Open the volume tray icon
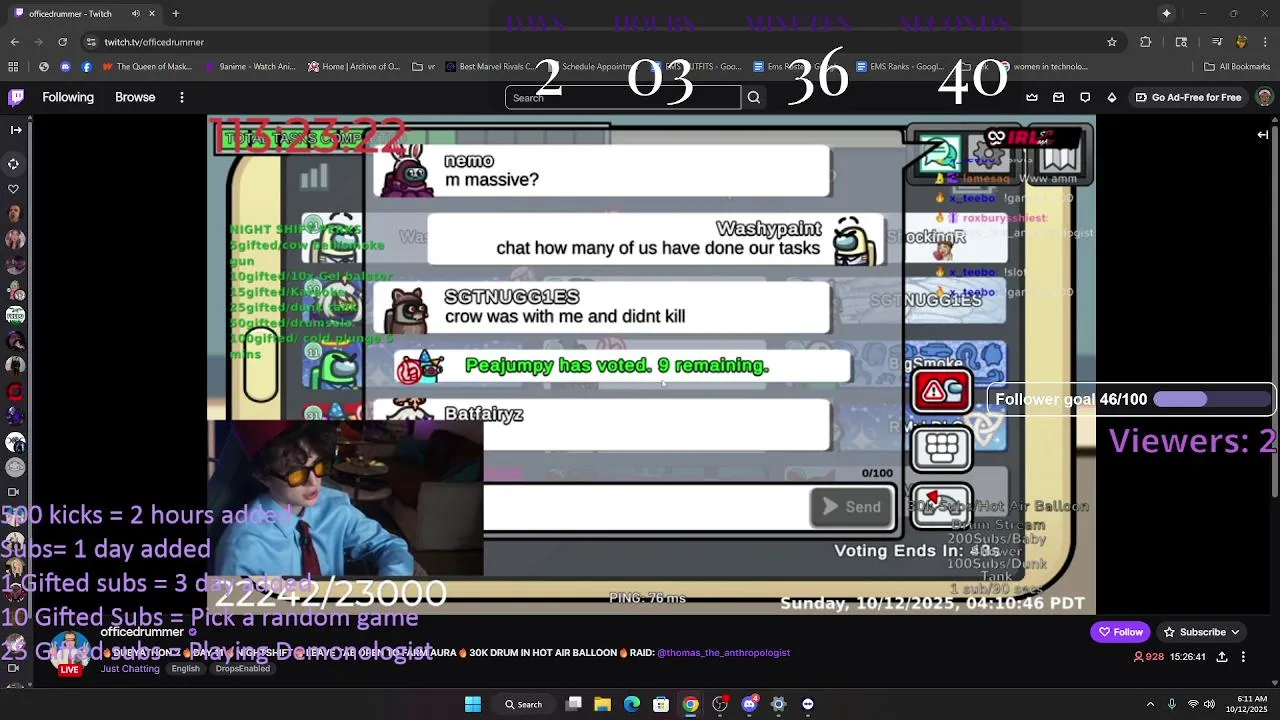The width and height of the screenshot is (1280, 720). 1209,704
